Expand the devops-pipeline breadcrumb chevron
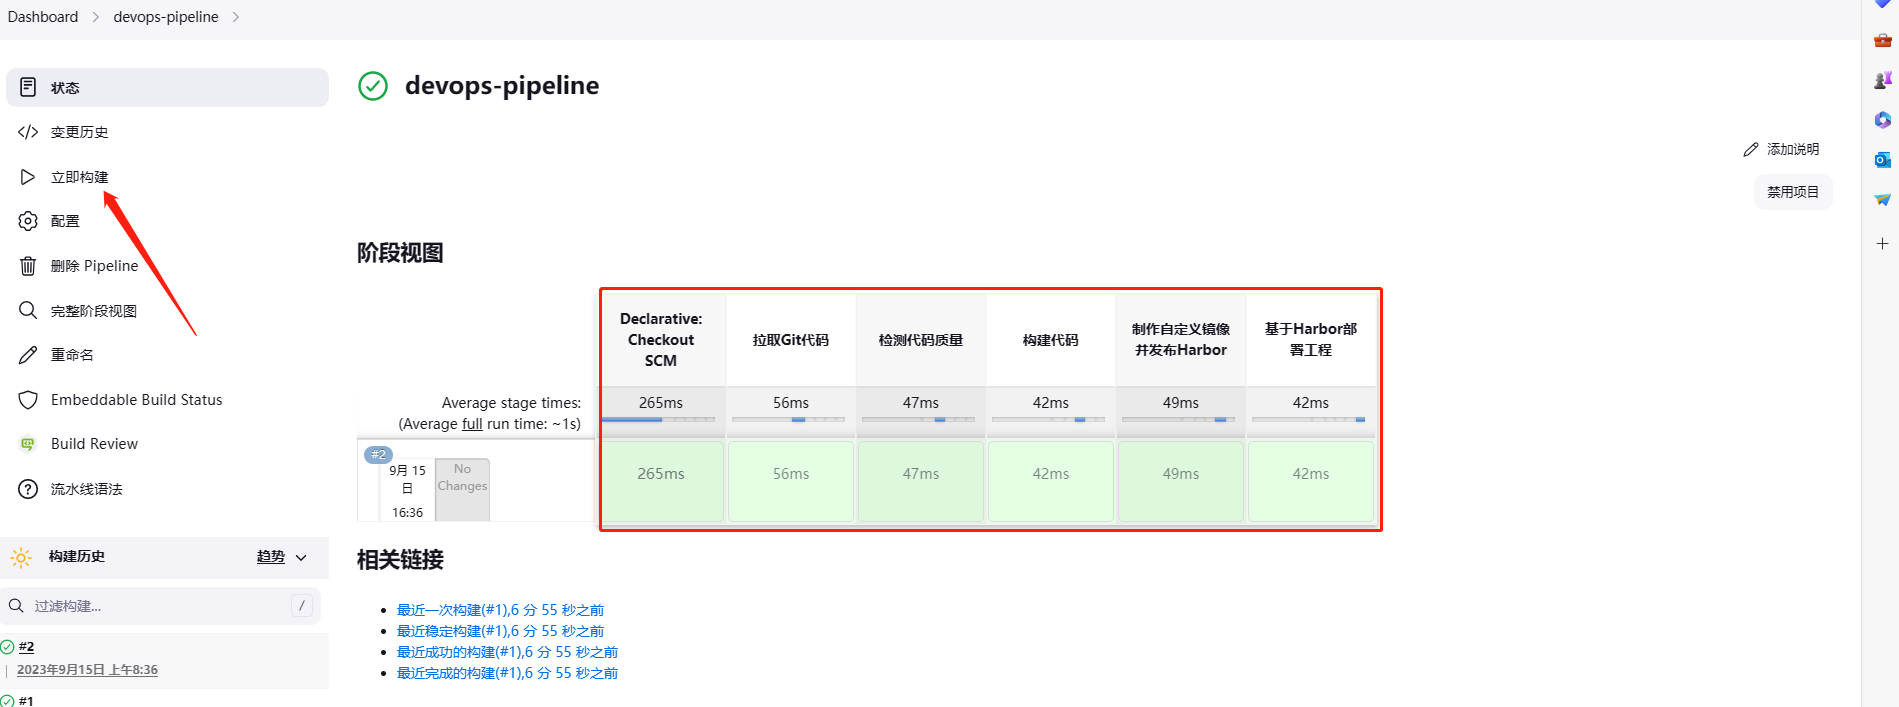This screenshot has width=1899, height=707. click(236, 17)
